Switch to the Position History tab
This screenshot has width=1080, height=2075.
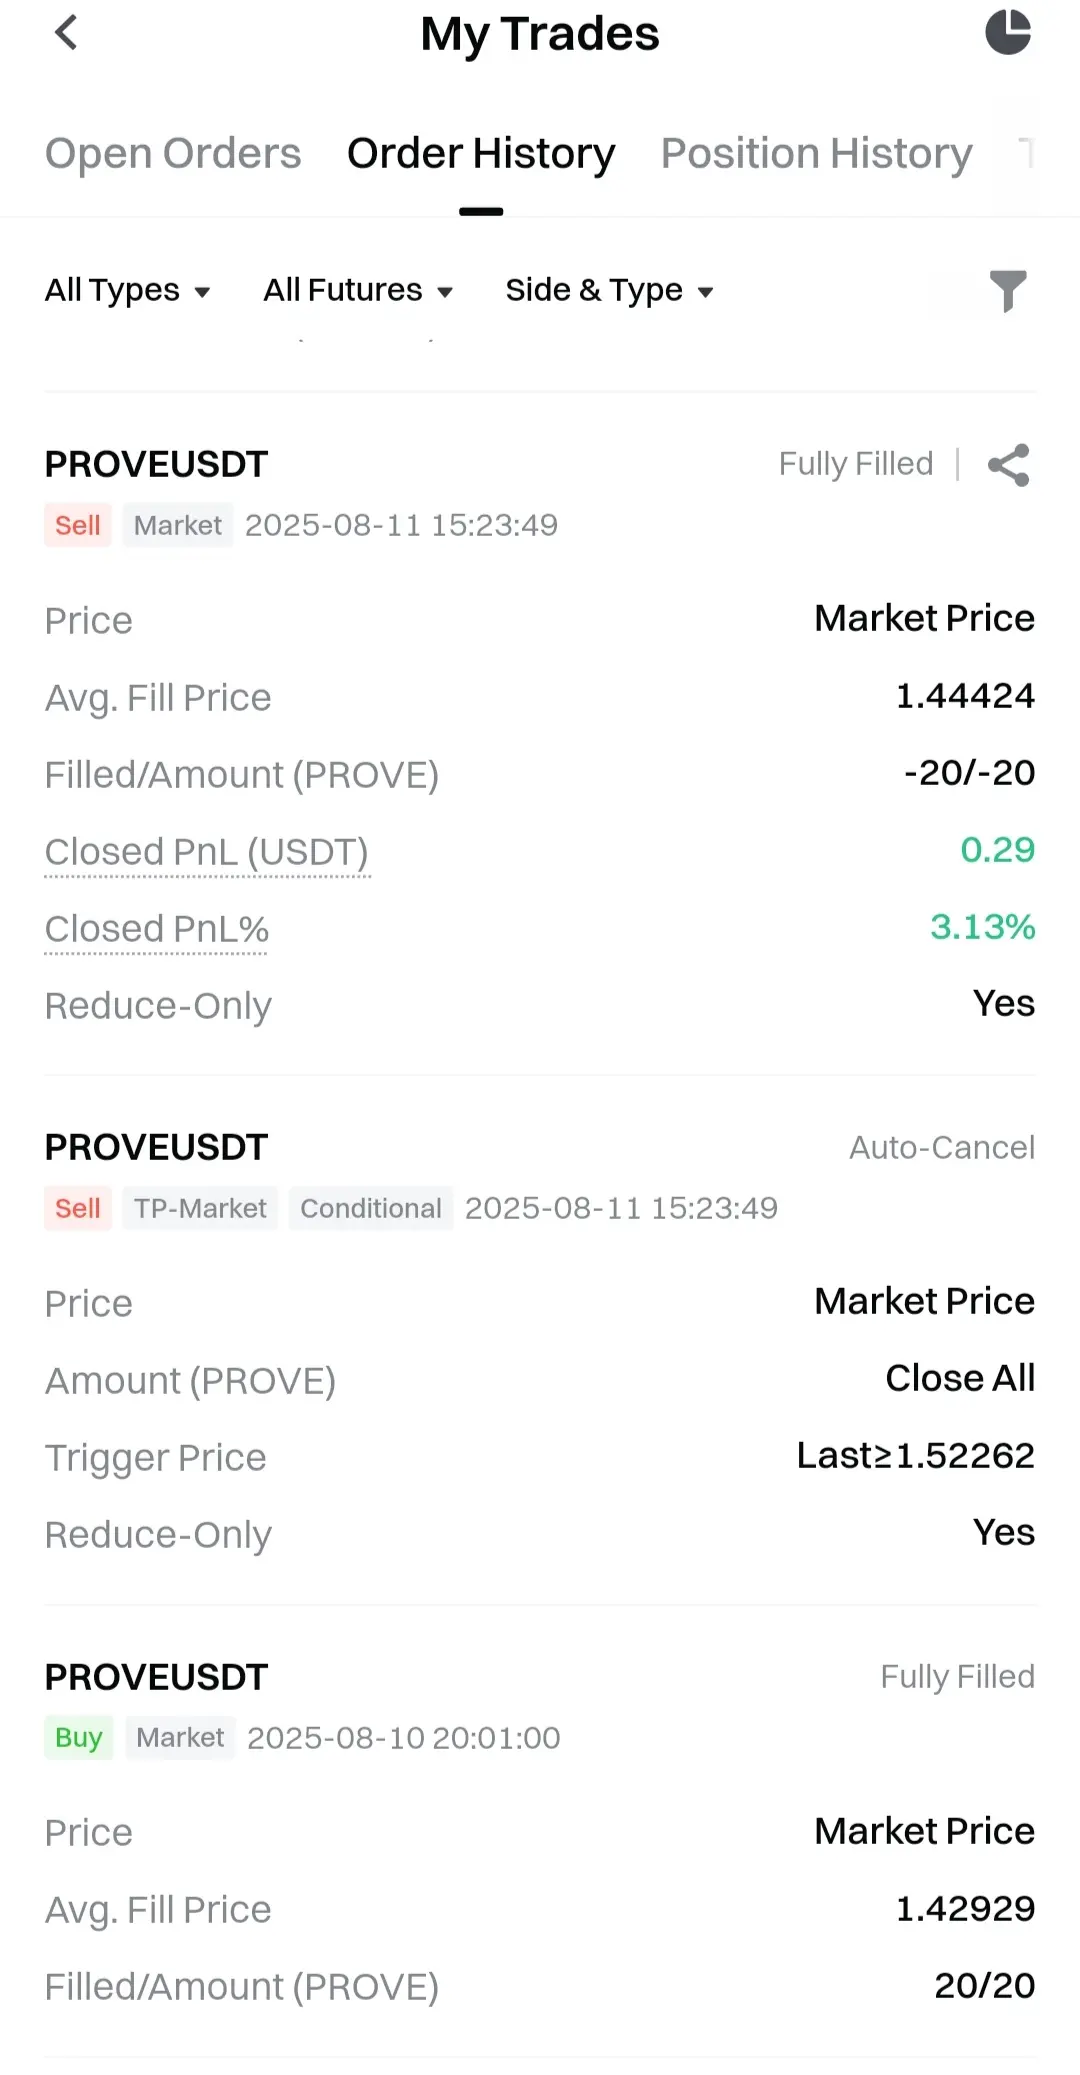pyautogui.click(x=817, y=153)
